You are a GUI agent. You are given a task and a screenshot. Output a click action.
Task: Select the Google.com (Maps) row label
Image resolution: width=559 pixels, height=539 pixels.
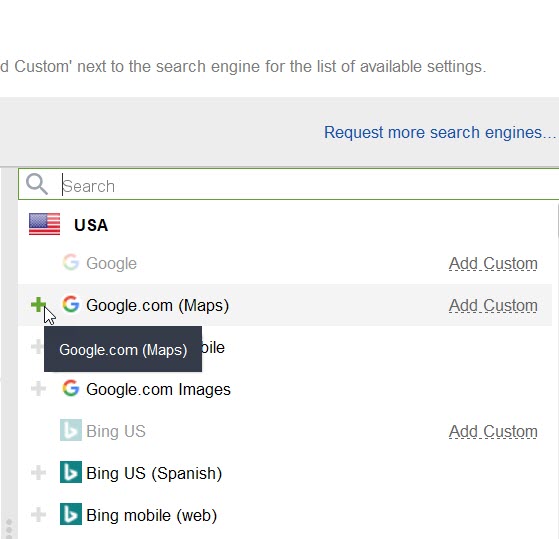click(157, 306)
